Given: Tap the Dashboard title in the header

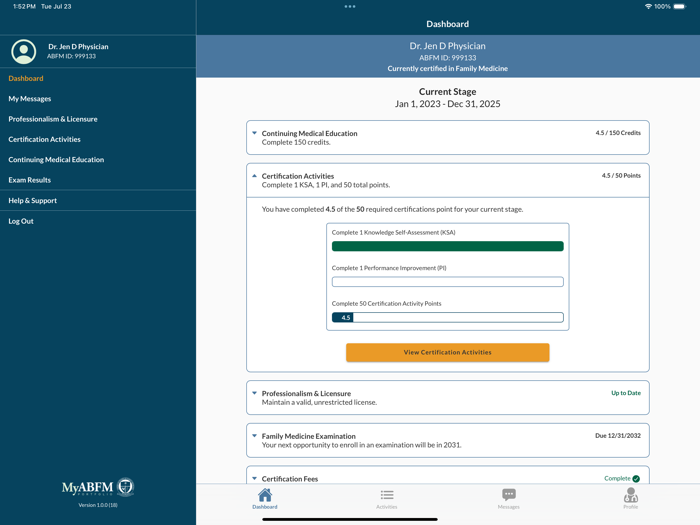Looking at the screenshot, I should pos(447,24).
